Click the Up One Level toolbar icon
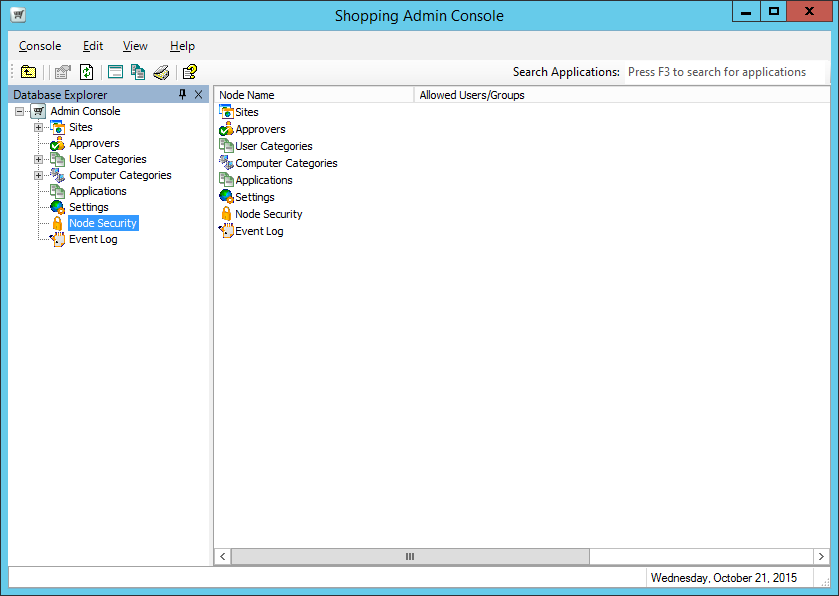The width and height of the screenshot is (839, 596). [x=29, y=72]
